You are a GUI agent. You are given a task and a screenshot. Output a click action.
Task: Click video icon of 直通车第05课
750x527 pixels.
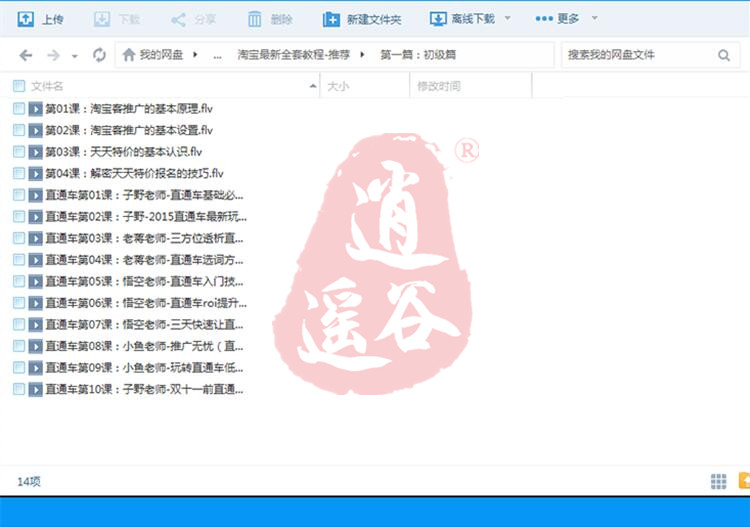pos(35,281)
